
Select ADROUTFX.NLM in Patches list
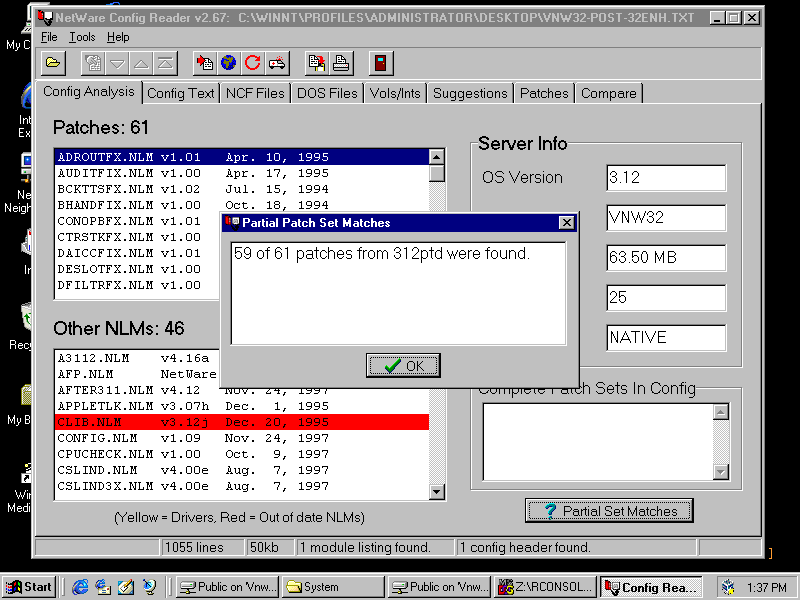[242, 157]
